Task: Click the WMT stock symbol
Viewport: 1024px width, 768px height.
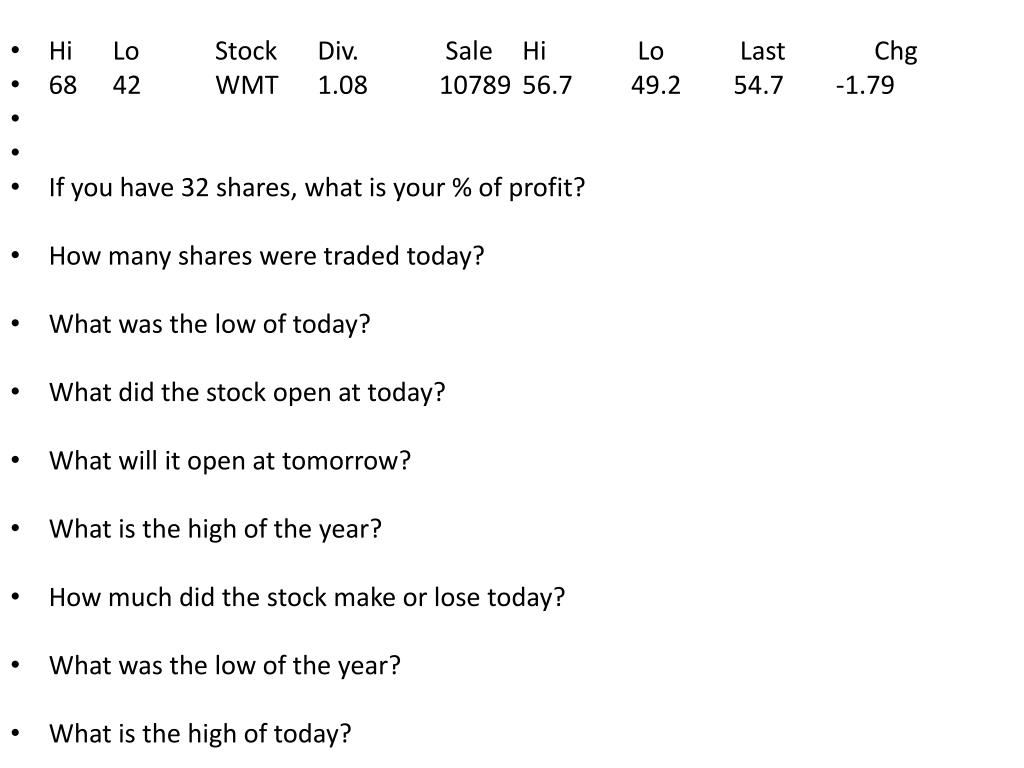Action: 247,85
